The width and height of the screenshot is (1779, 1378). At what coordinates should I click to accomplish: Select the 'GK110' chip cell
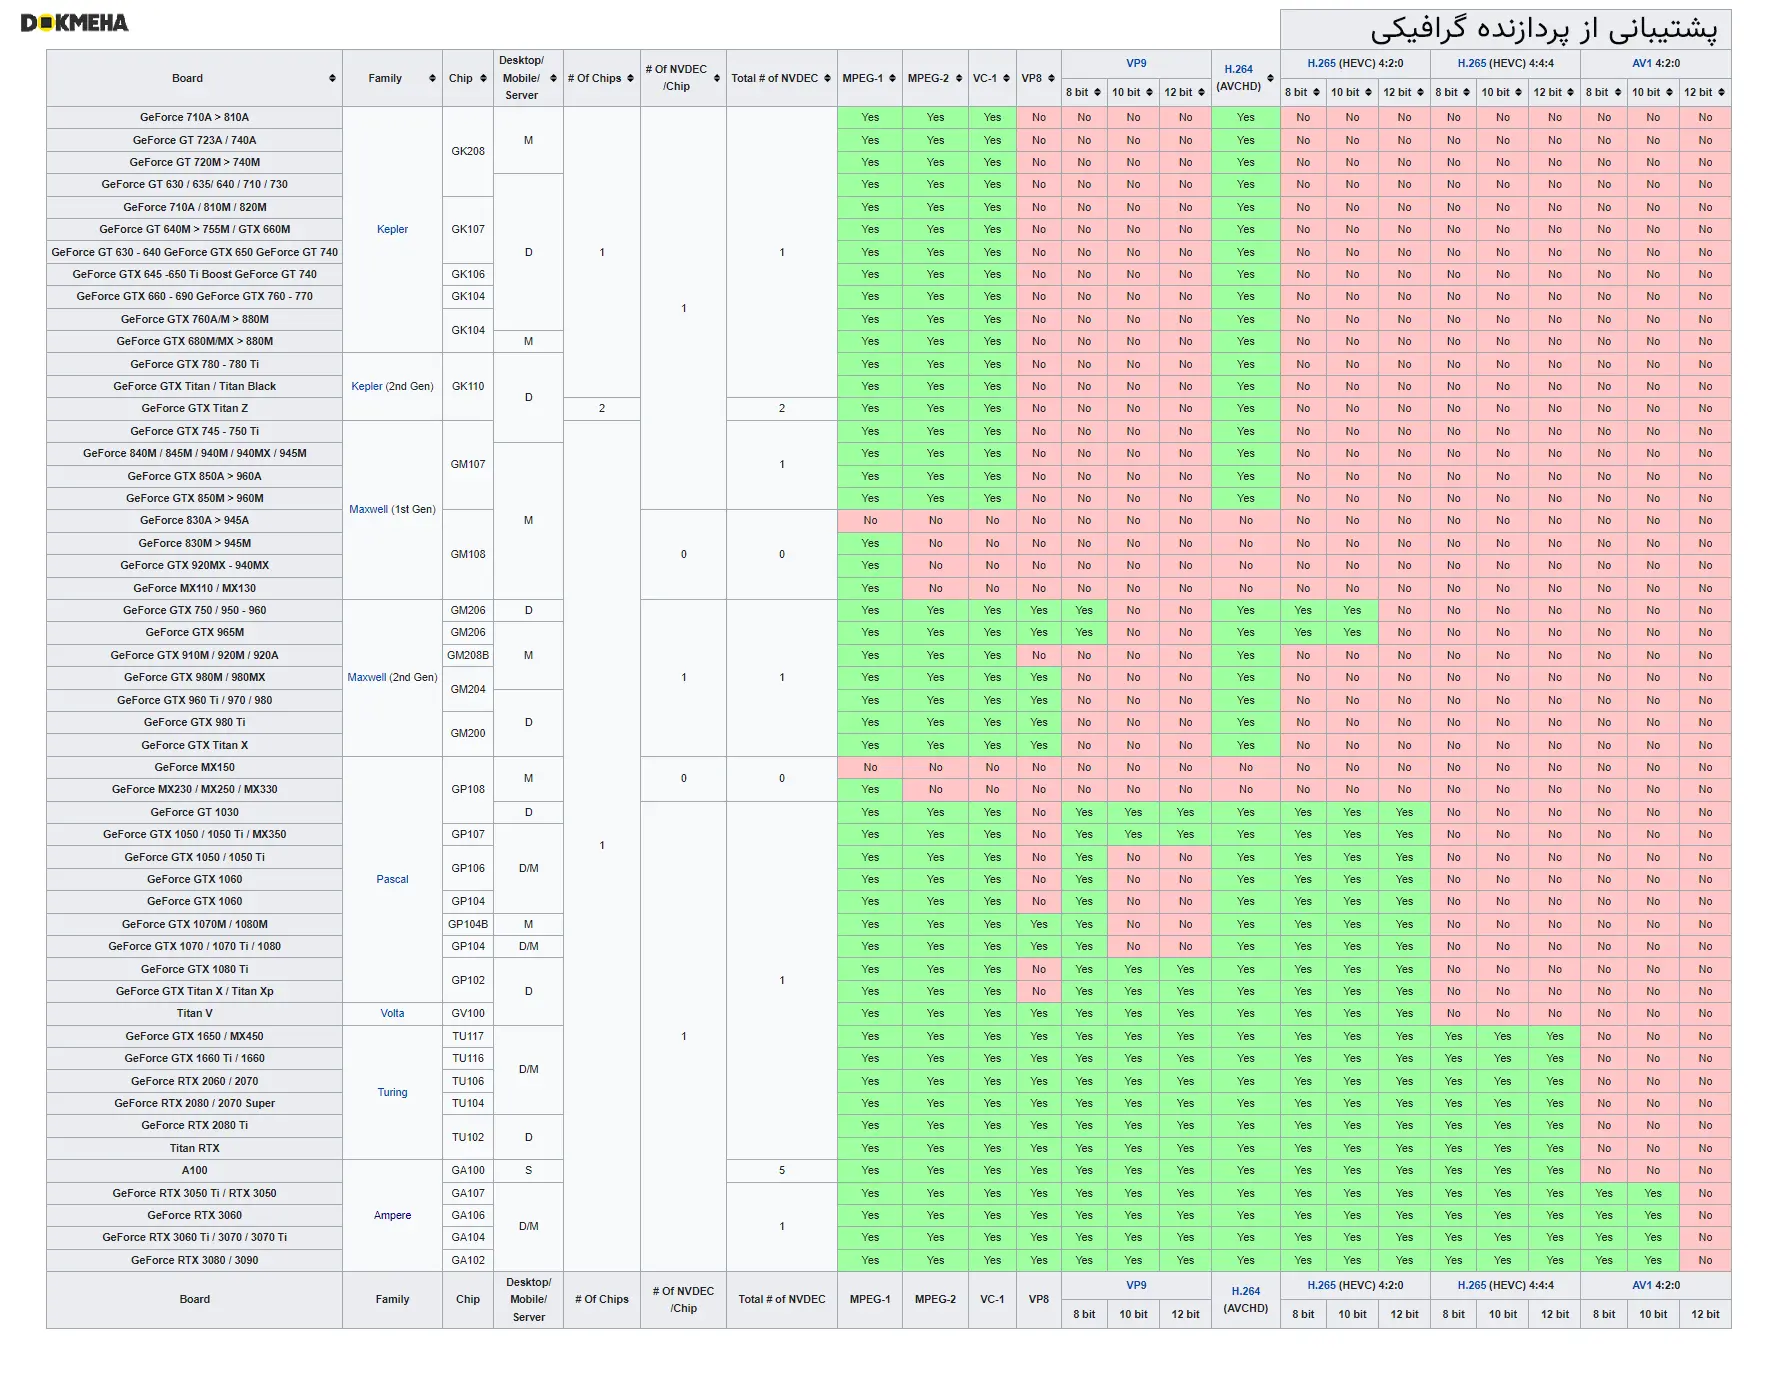click(468, 386)
